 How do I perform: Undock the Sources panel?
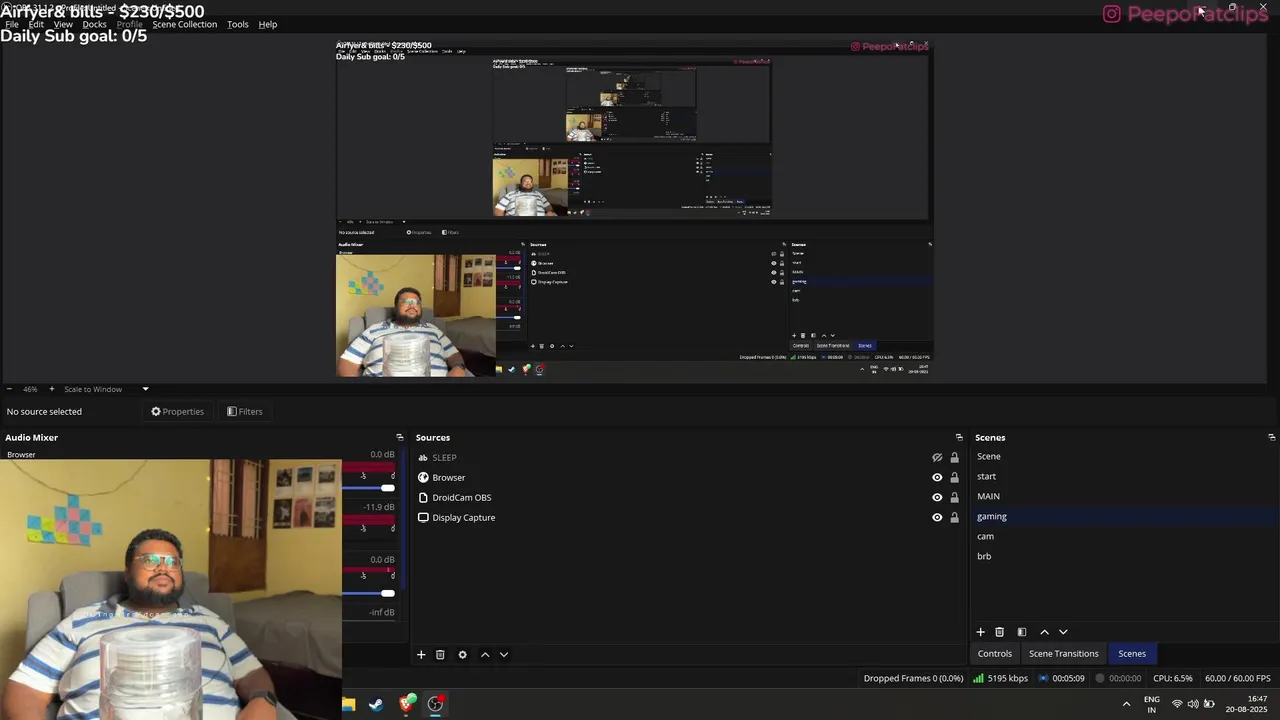point(959,438)
